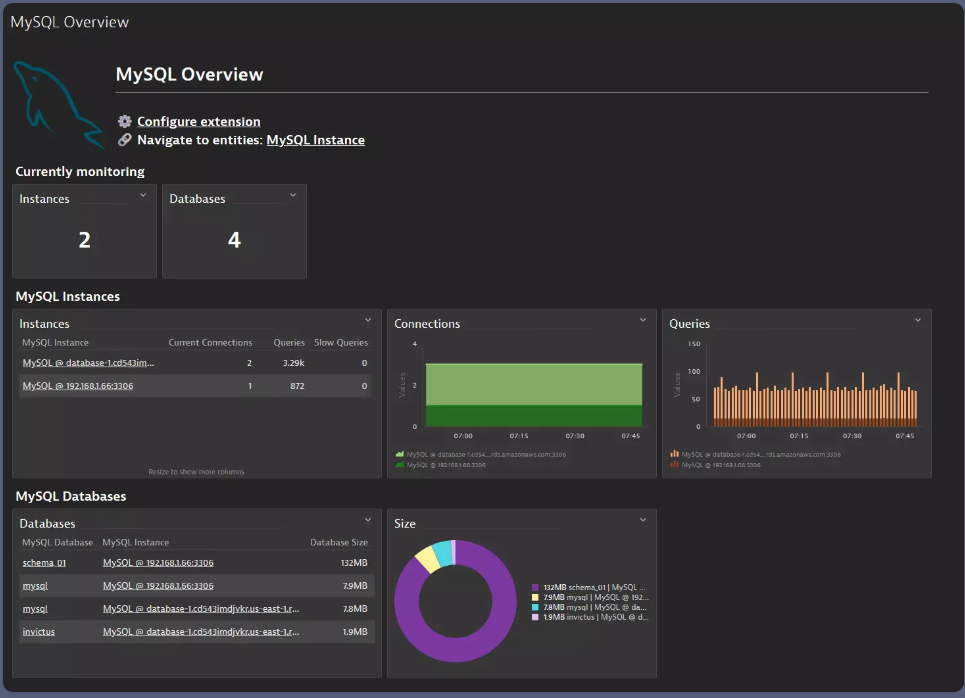Click the 132MB database size value
Screen dimensions: 965x698
354,563
